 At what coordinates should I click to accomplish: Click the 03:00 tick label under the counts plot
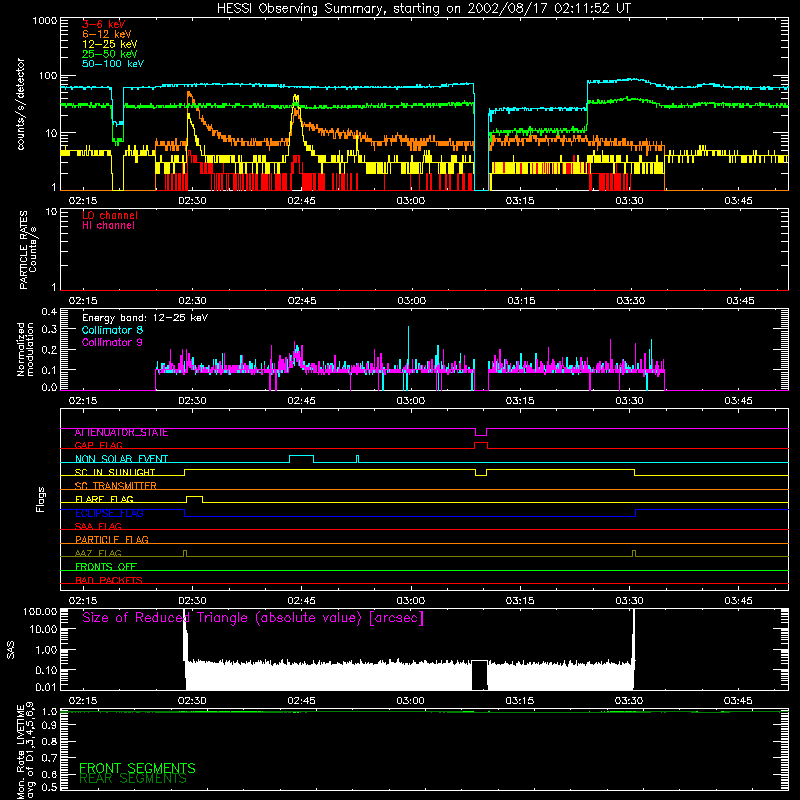click(x=410, y=201)
